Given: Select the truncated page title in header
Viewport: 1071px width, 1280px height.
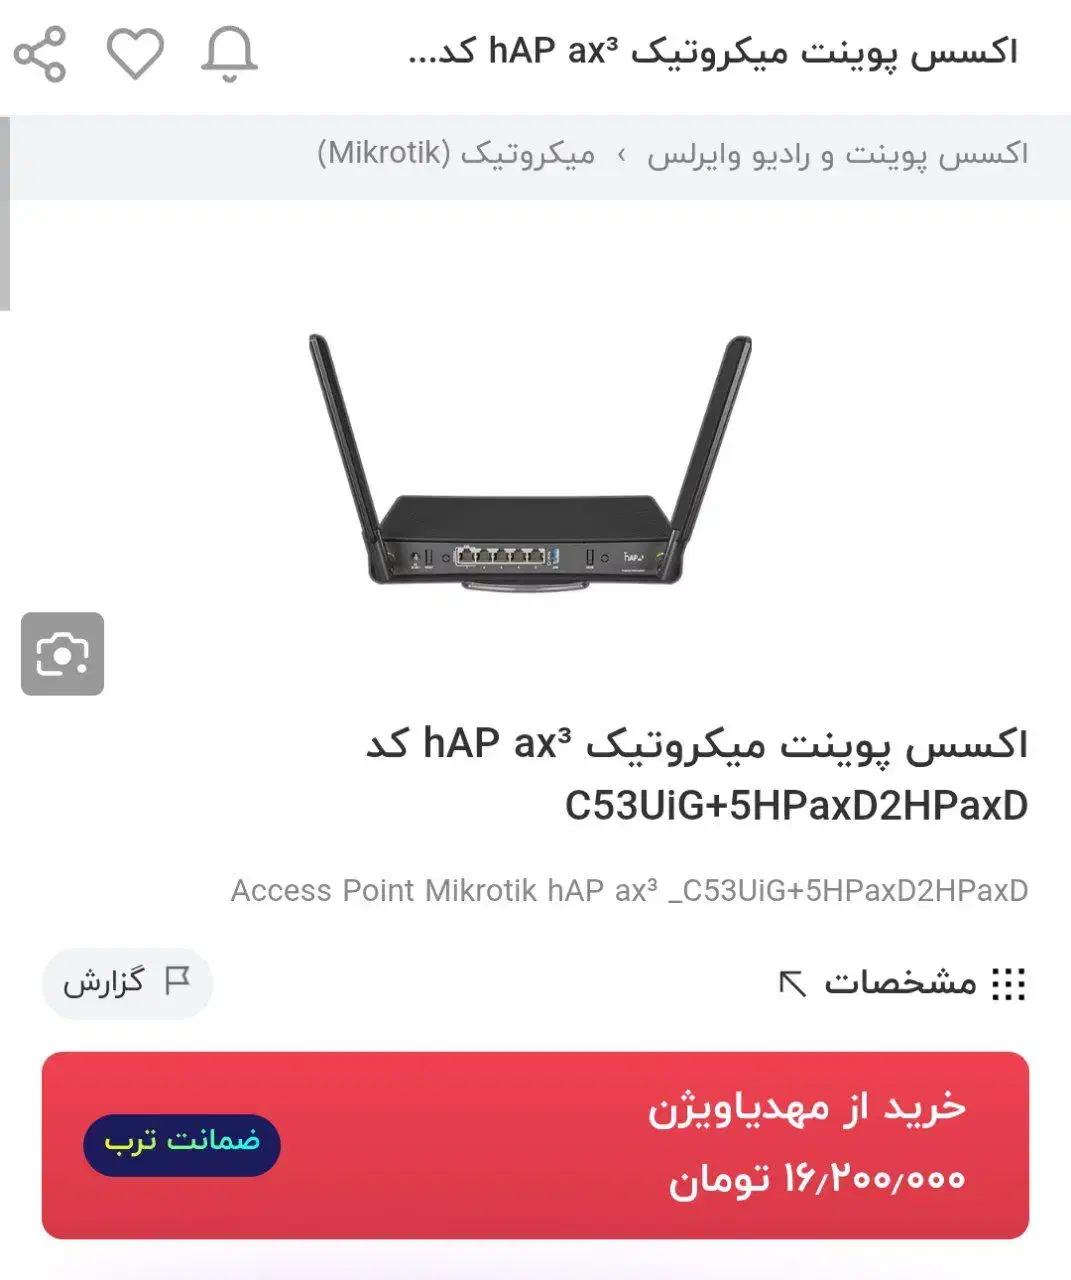Looking at the screenshot, I should point(713,52).
